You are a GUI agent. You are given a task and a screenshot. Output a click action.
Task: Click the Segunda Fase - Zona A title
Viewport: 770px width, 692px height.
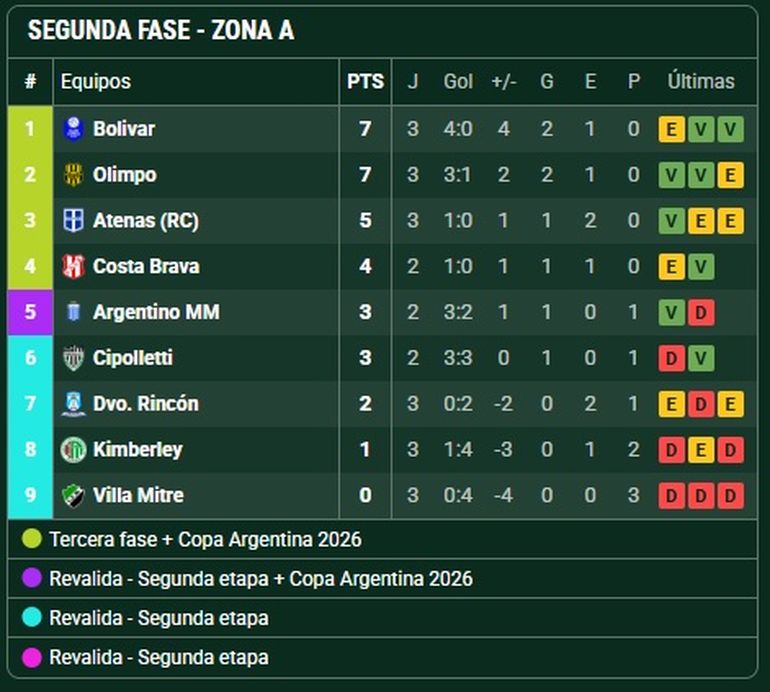[x=161, y=30]
